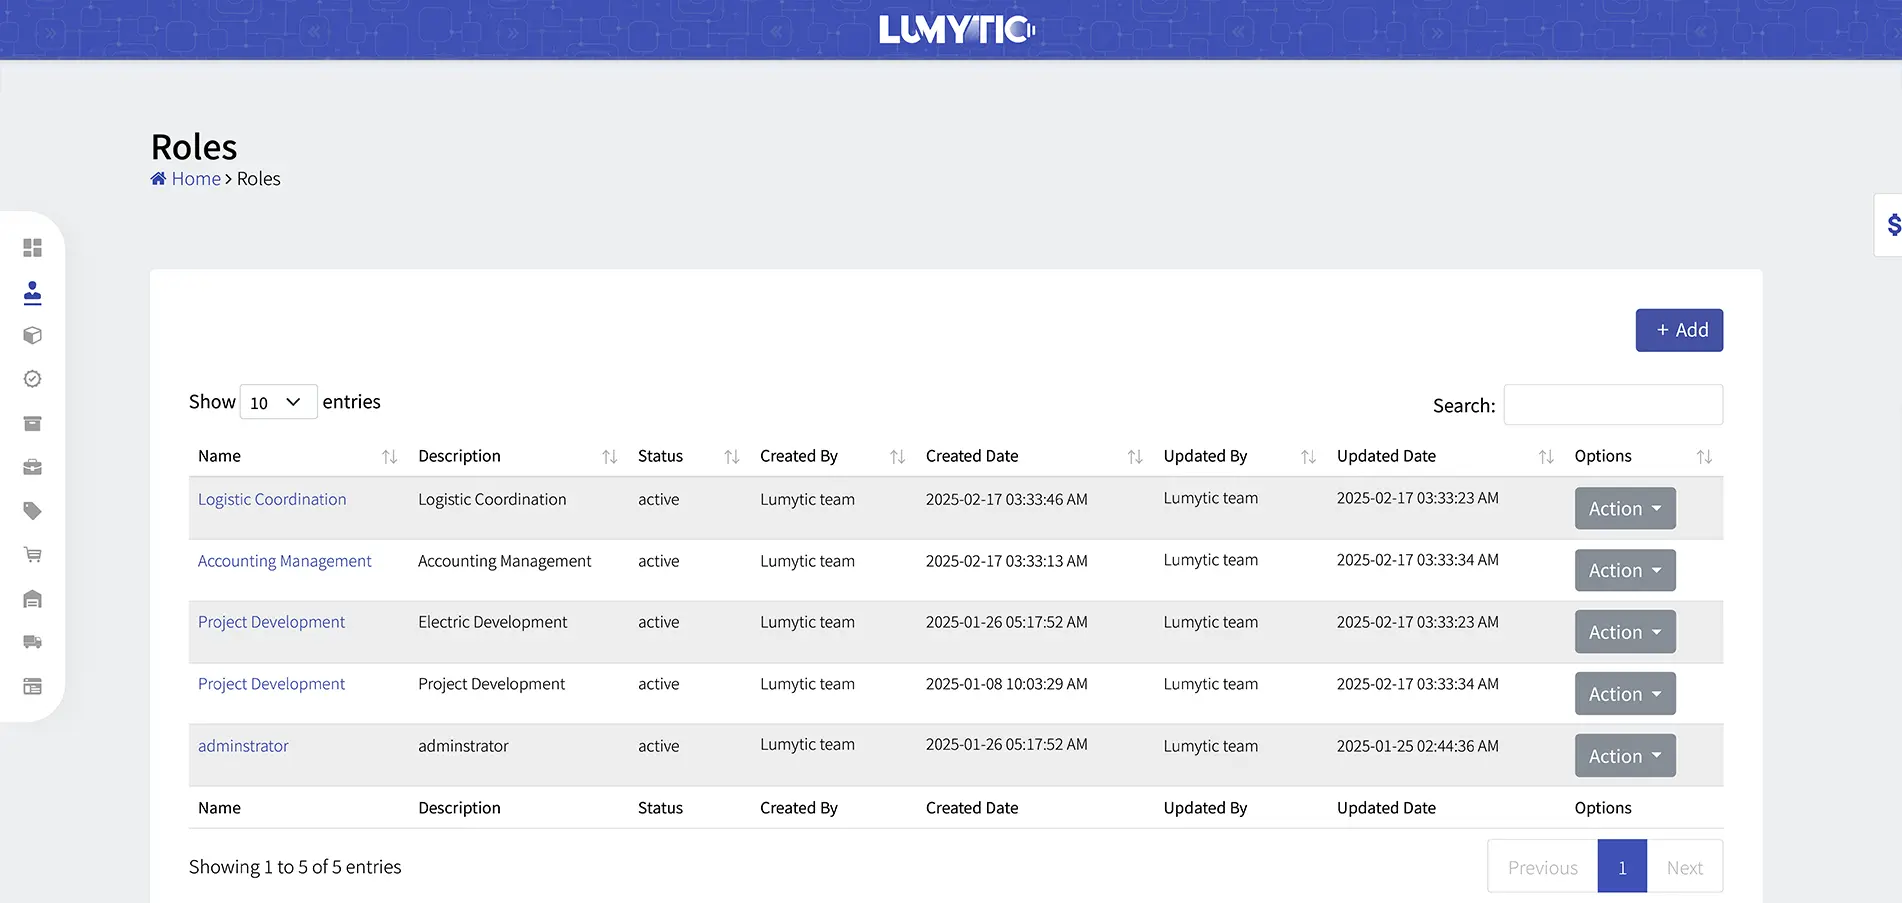Image resolution: width=1902 pixels, height=903 pixels.
Task: Click the user icon in sidebar
Action: [32, 292]
